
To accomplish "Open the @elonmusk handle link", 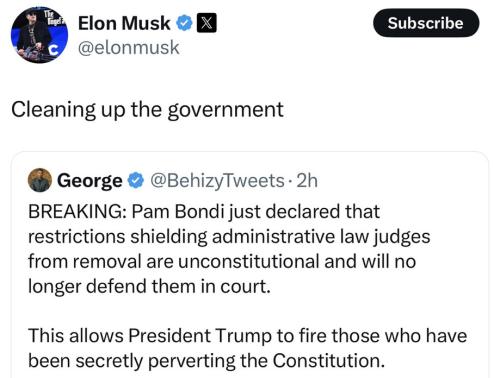I will coord(129,47).
